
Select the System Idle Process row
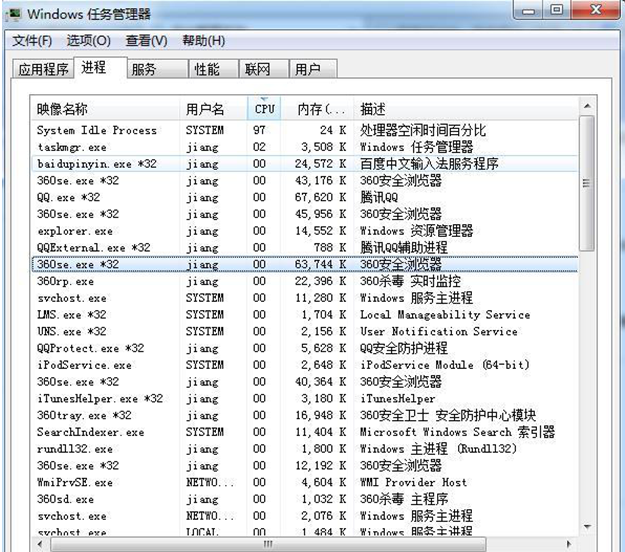pos(305,130)
